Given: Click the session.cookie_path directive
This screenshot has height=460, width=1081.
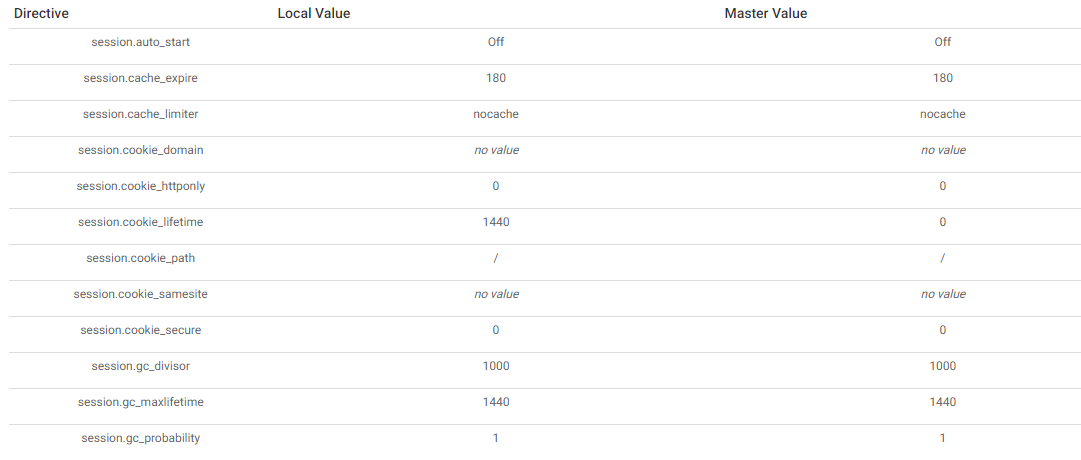Looking at the screenshot, I should [x=141, y=258].
